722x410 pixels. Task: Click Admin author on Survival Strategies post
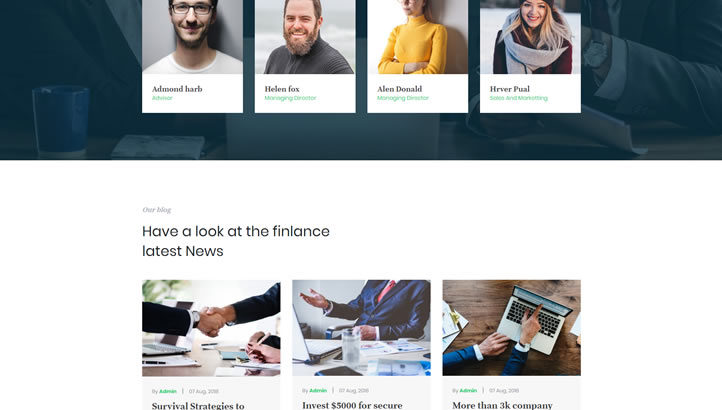168,391
